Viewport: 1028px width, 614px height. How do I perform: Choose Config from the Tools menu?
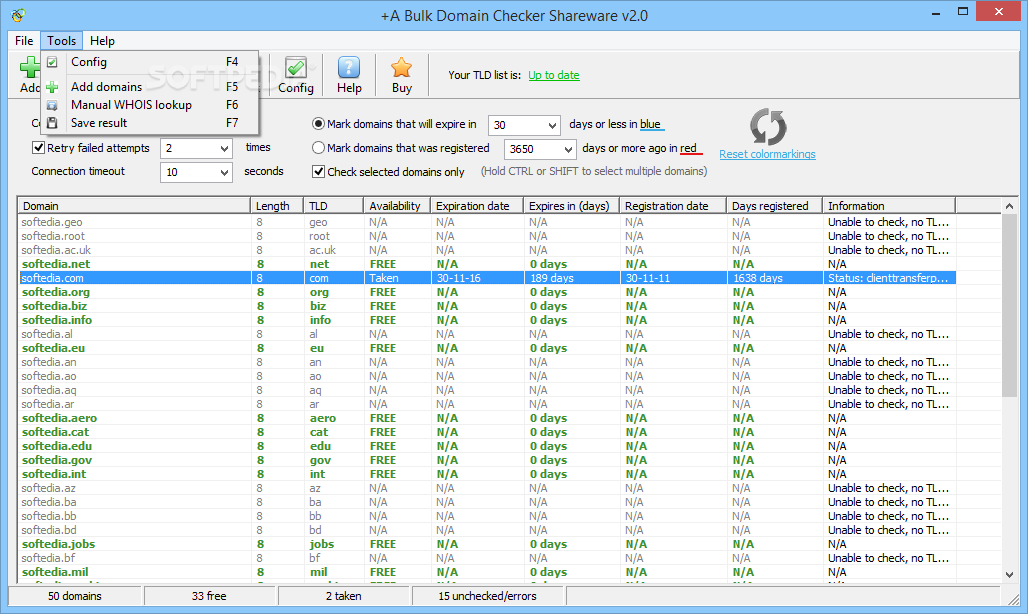(x=149, y=62)
